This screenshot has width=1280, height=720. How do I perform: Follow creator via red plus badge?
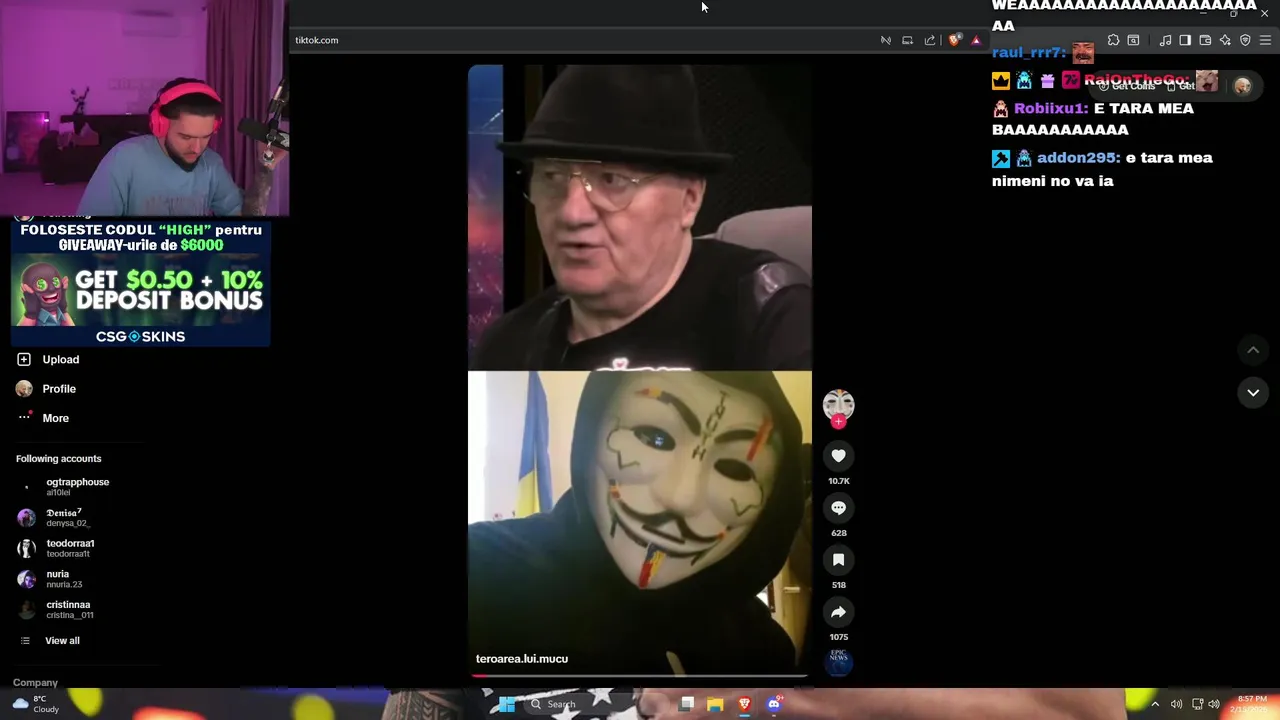coord(838,422)
